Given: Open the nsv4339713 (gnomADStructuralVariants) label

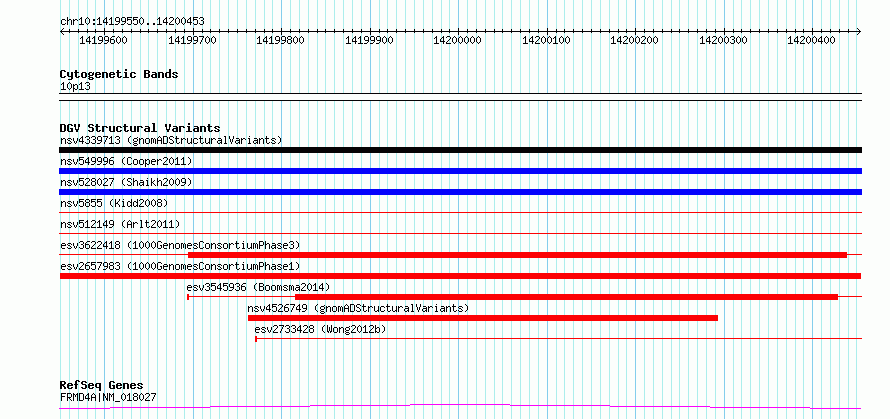Looking at the screenshot, I should click(171, 140).
